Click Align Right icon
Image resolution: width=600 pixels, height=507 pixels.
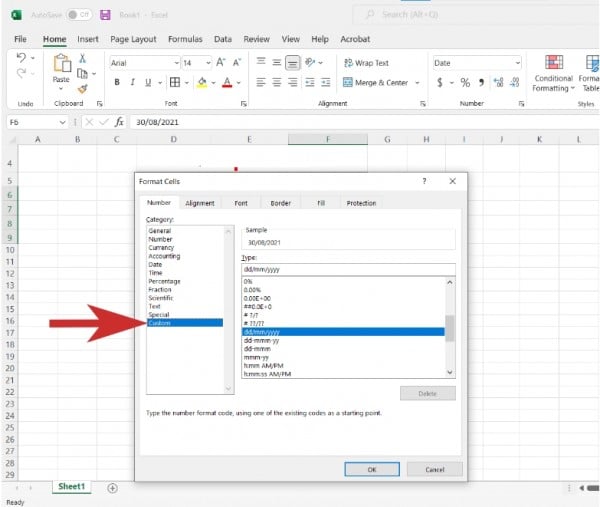pyautogui.click(x=292, y=82)
